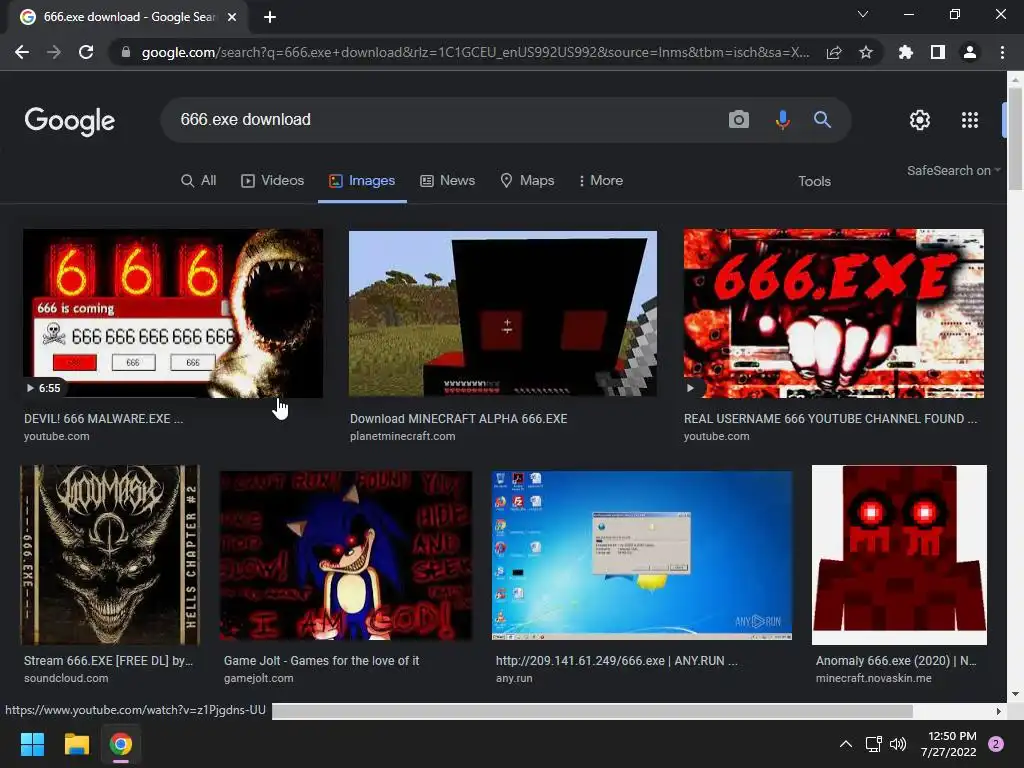Screen dimensions: 1024x768
Task: Open Google quick settings gear
Action: click(920, 120)
